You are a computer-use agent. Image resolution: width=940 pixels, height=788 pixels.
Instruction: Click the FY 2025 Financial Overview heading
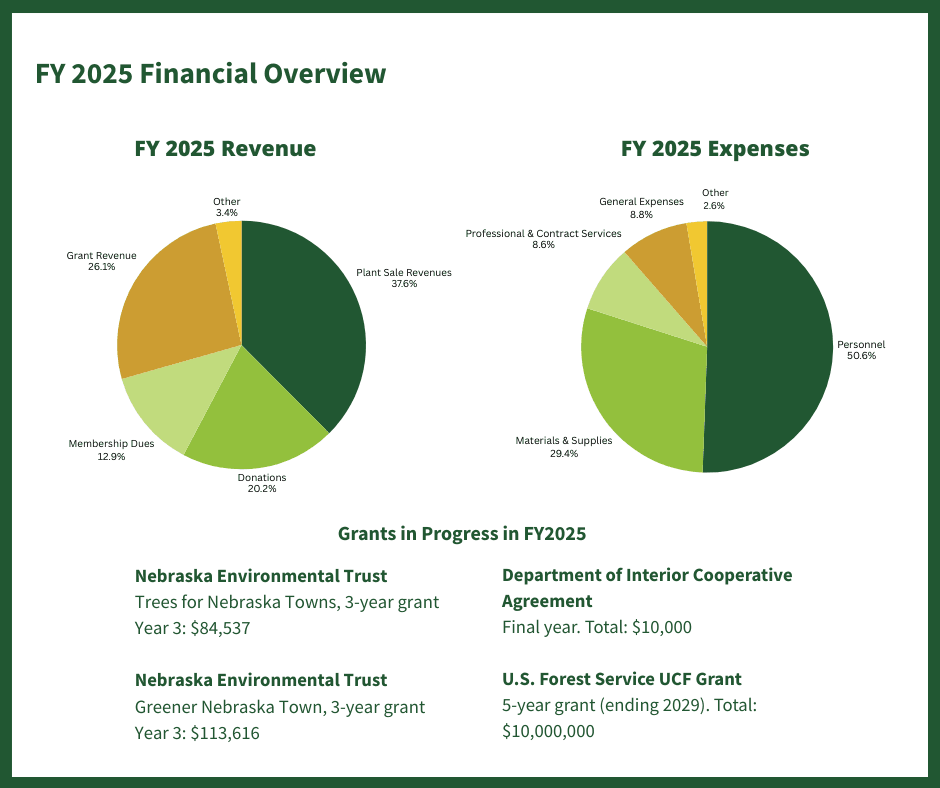(x=211, y=73)
